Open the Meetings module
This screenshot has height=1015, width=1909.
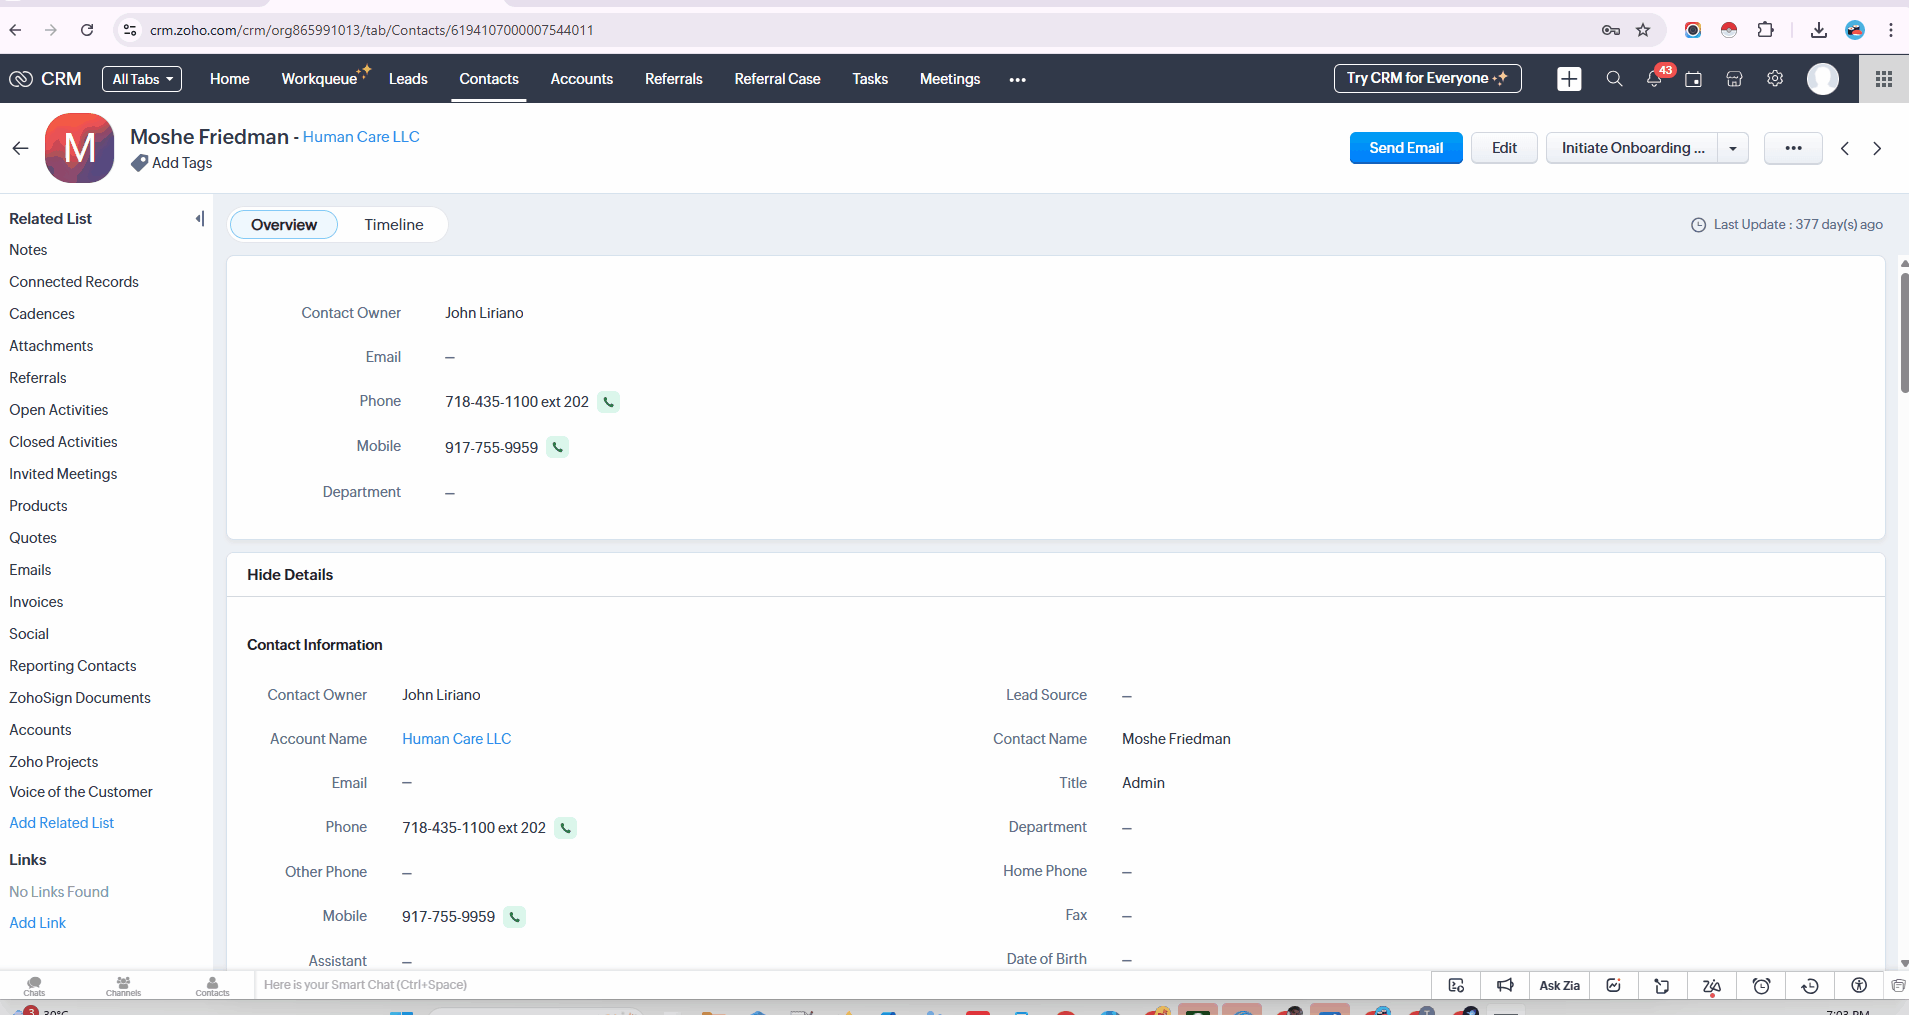tap(950, 79)
